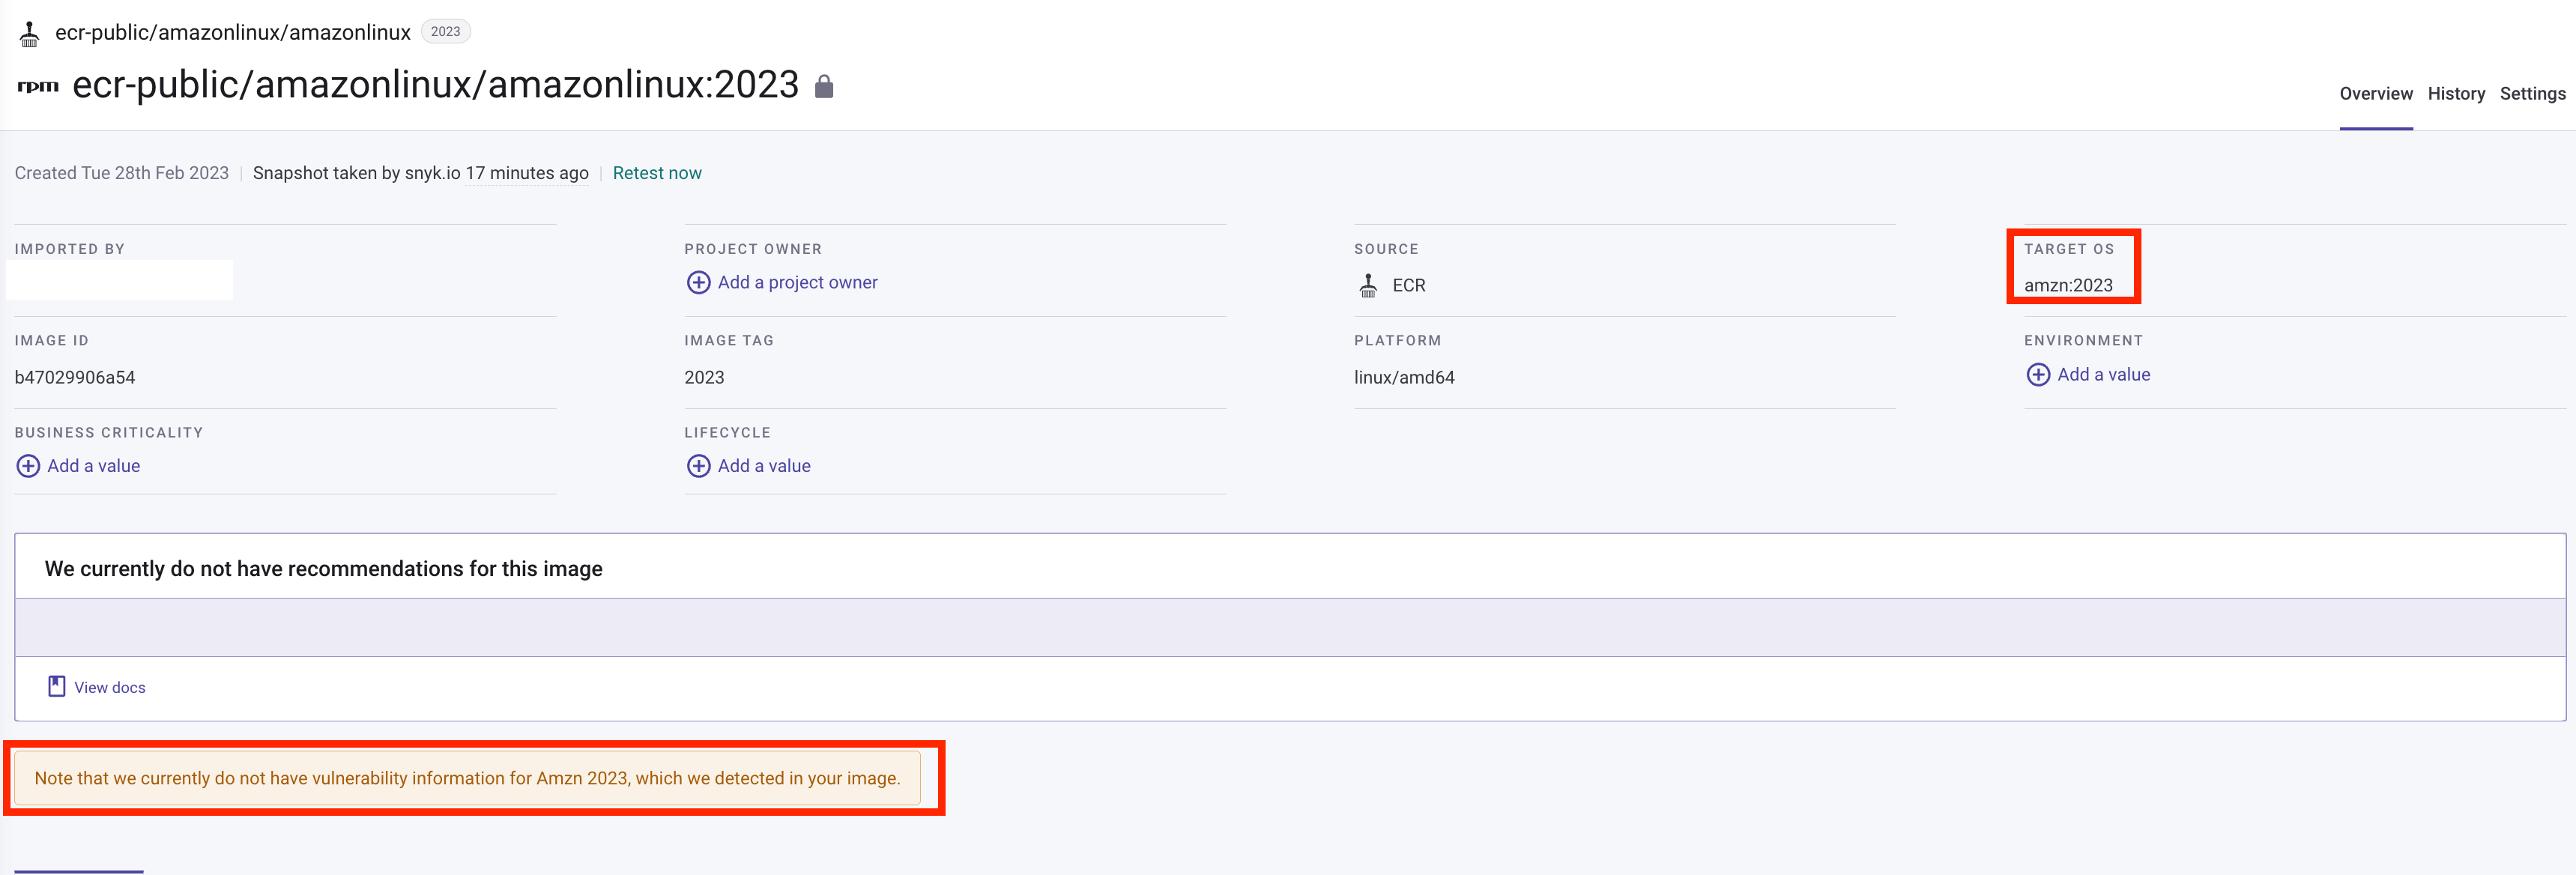
Task: Click the ECR icon under Source
Action: 1368,285
